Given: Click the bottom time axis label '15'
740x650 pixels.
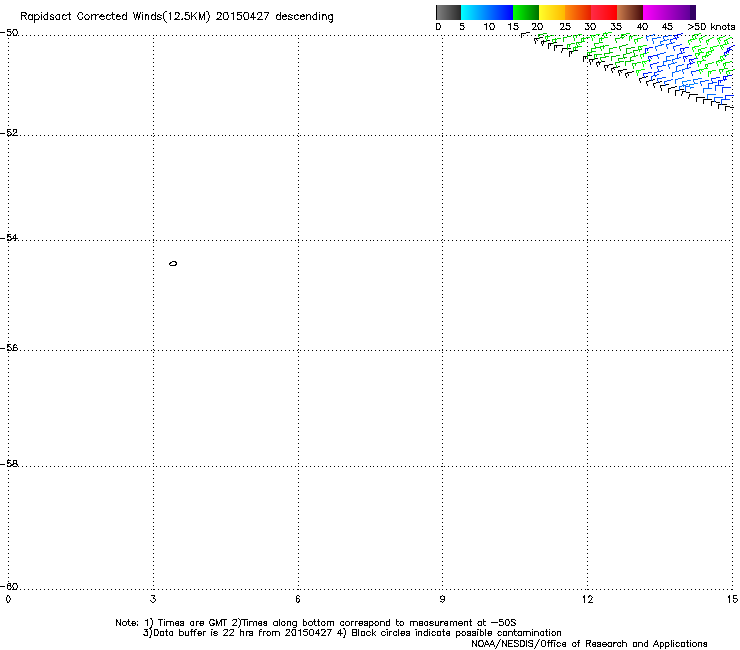Looking at the screenshot, I should click(732, 599).
